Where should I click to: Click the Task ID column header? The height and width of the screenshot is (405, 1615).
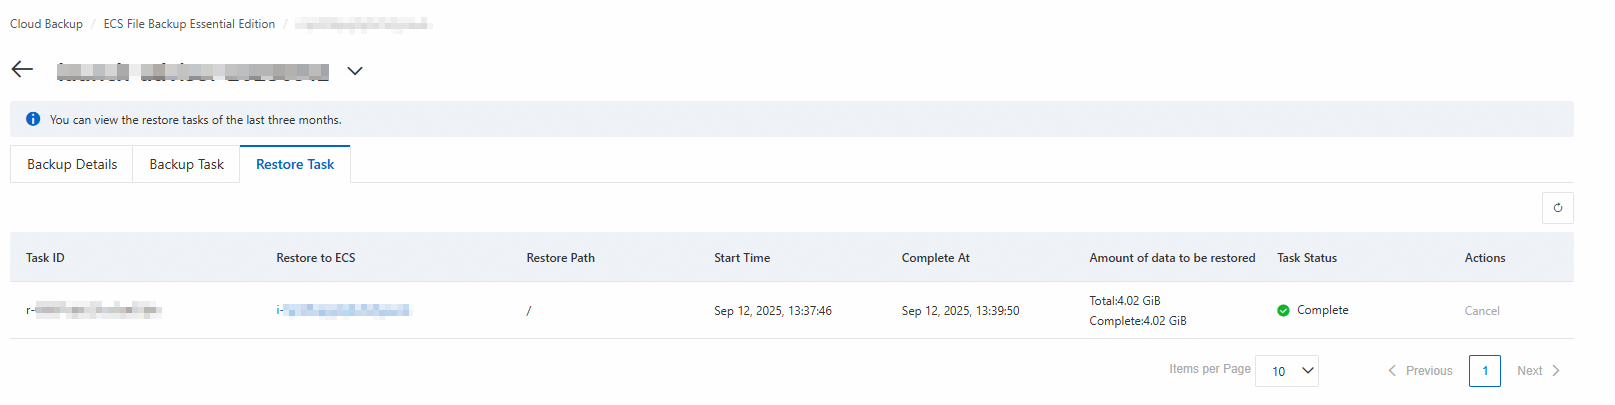(x=45, y=258)
